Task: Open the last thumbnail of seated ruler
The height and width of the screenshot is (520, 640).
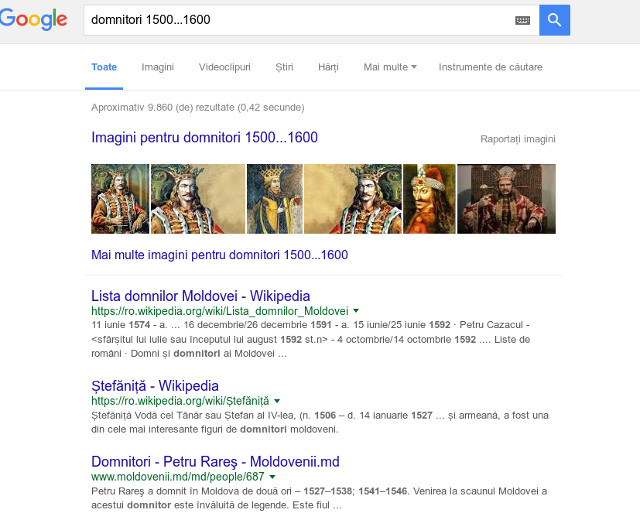Action: pyautogui.click(x=513, y=199)
